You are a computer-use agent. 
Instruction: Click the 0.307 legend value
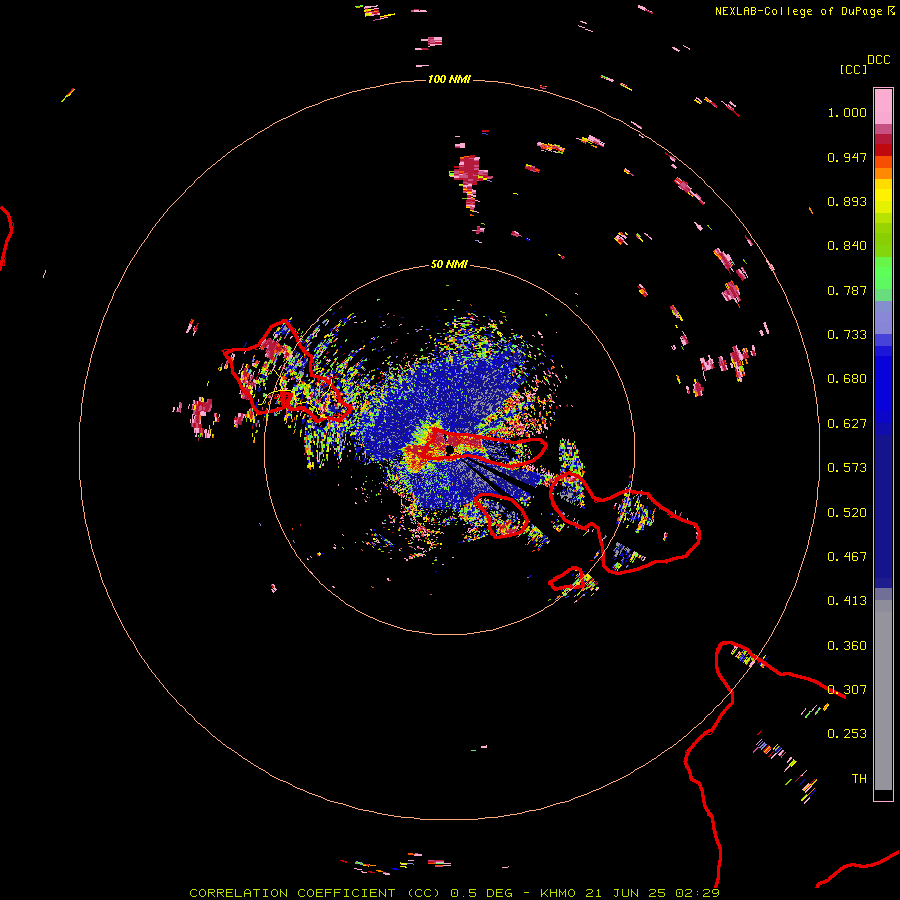847,690
